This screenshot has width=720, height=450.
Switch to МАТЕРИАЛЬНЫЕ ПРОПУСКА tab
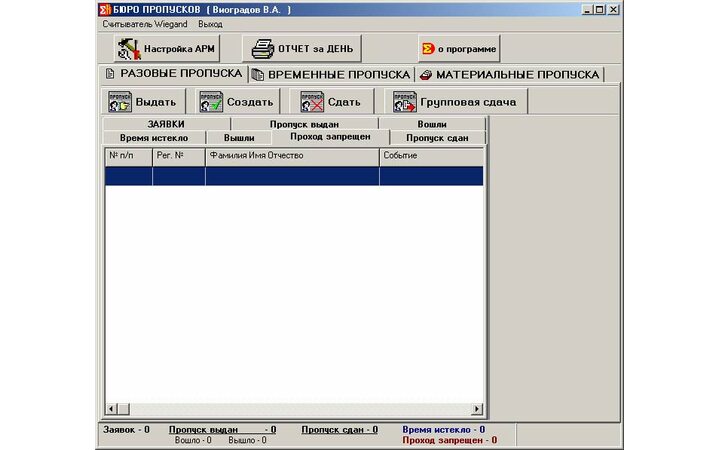coord(509,74)
